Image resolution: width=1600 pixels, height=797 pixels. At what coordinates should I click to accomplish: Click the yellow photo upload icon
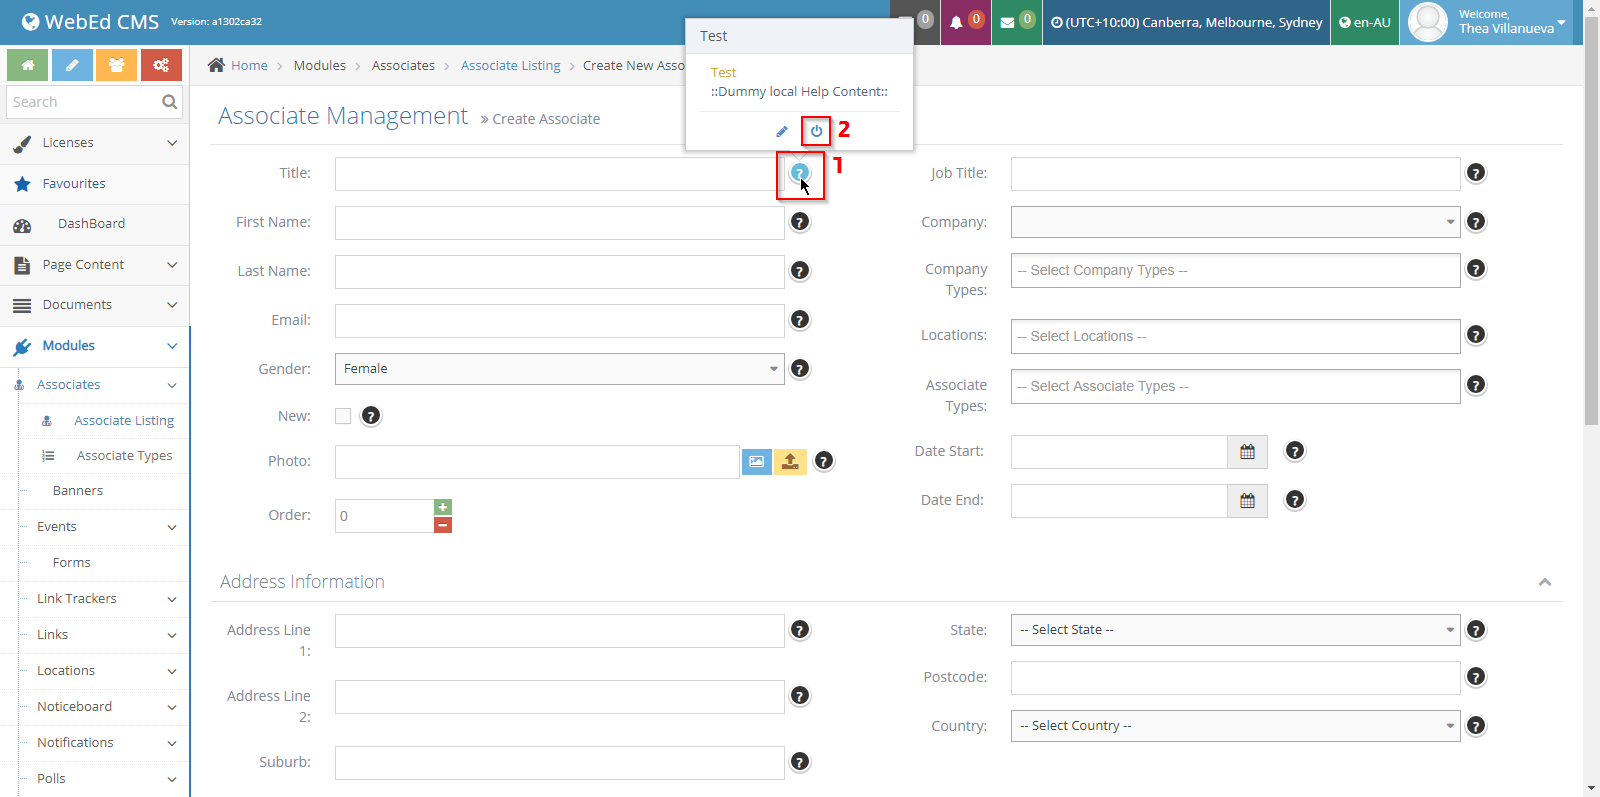pyautogui.click(x=790, y=461)
